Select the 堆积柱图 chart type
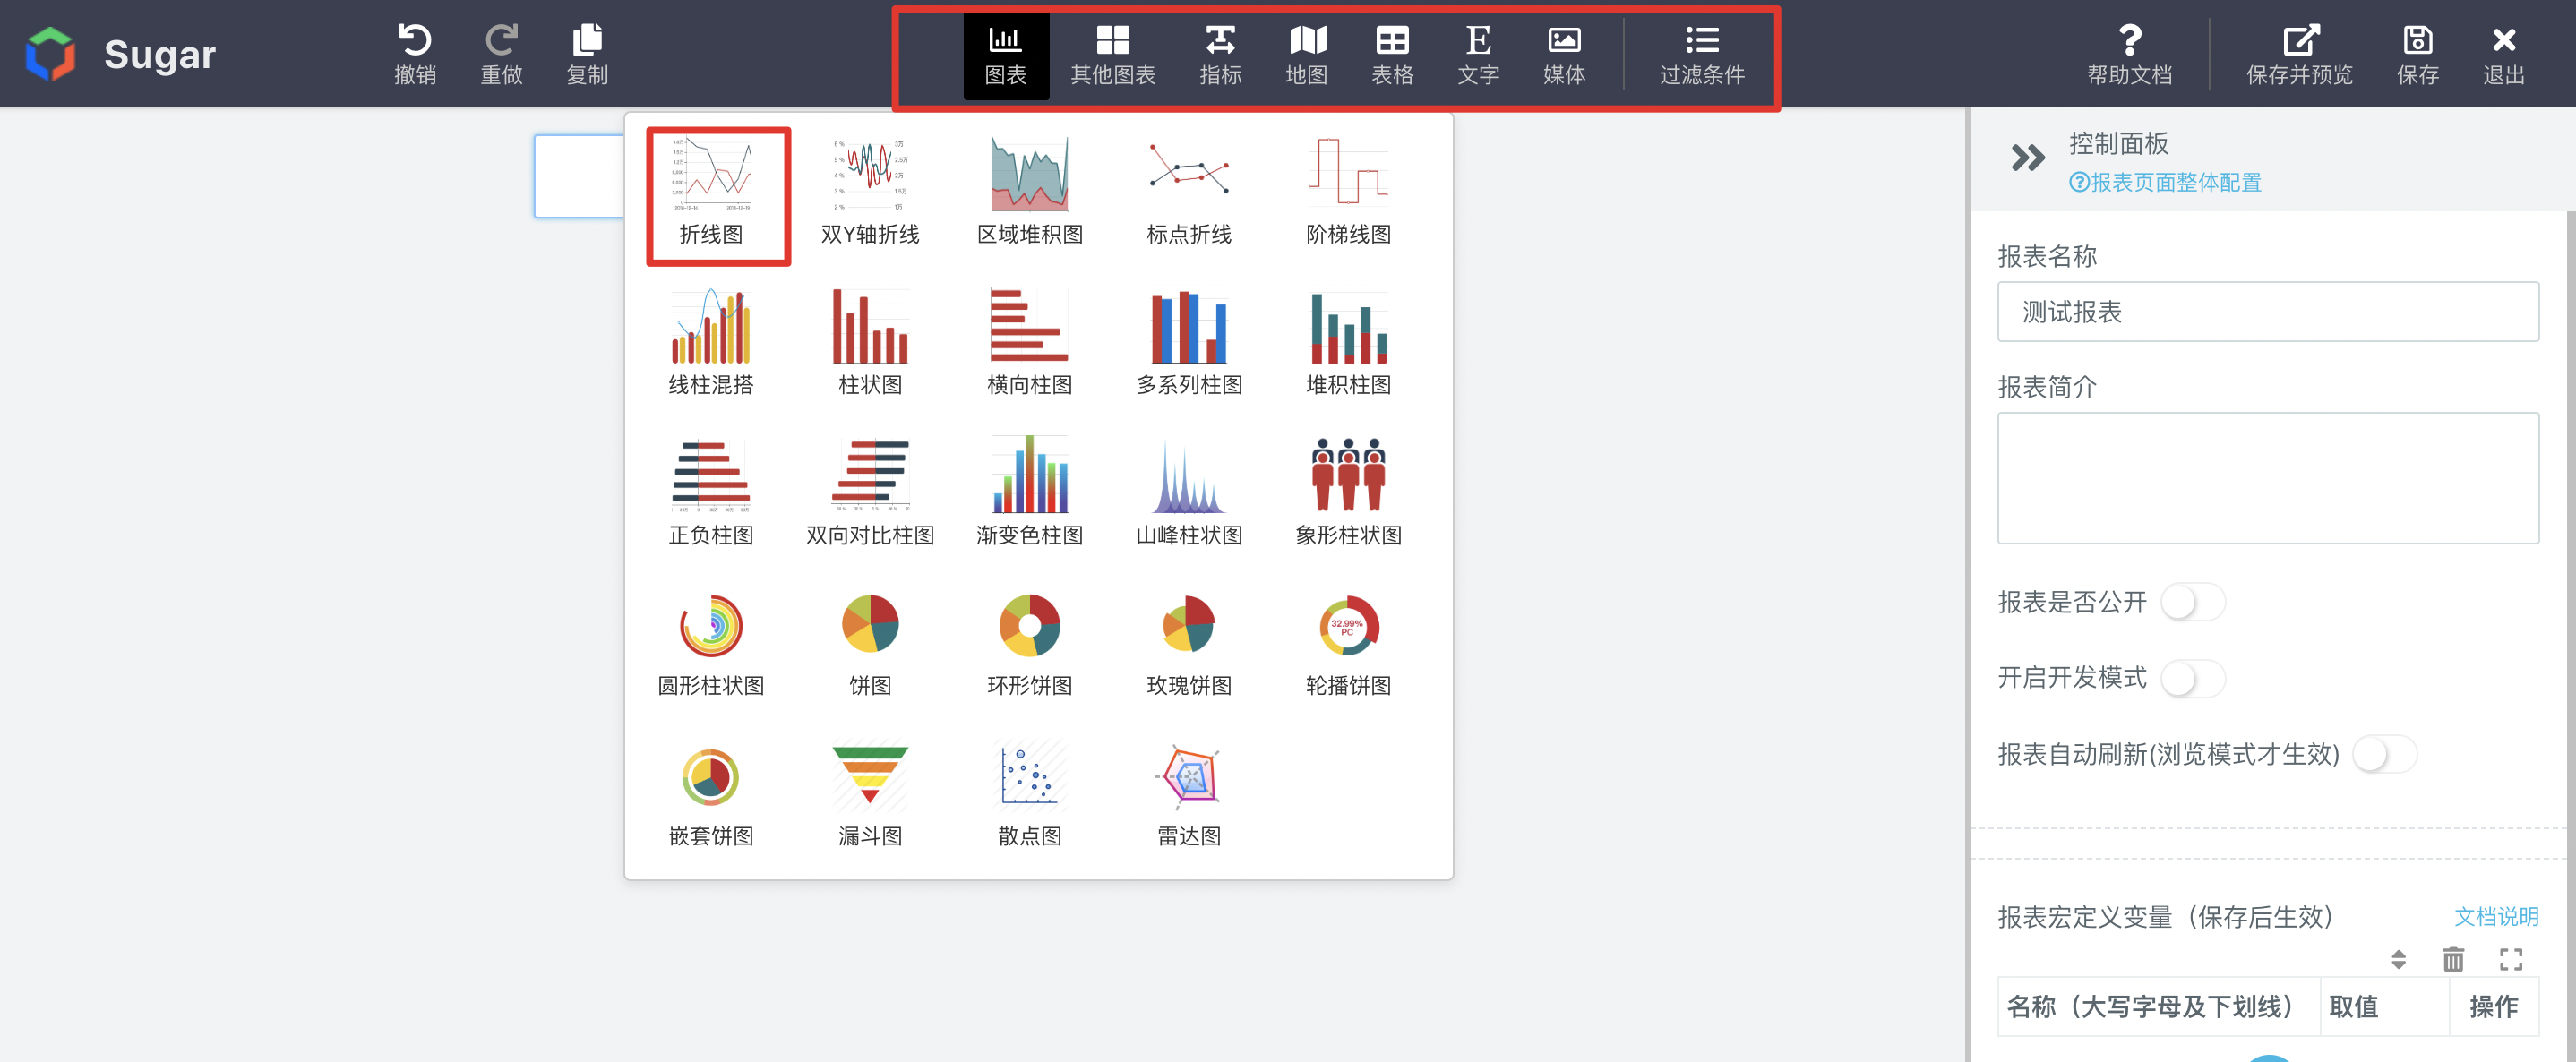Image resolution: width=2576 pixels, height=1062 pixels. 1348,343
